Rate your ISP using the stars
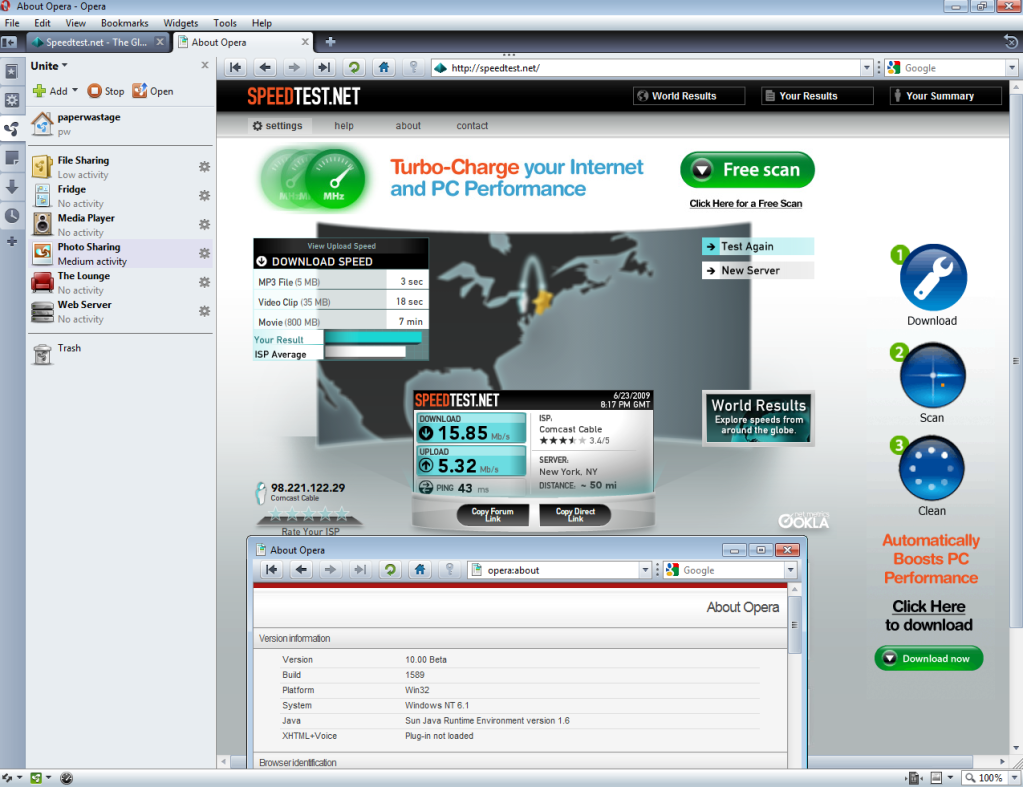Screen dimensions: 1023x787 coord(310,514)
